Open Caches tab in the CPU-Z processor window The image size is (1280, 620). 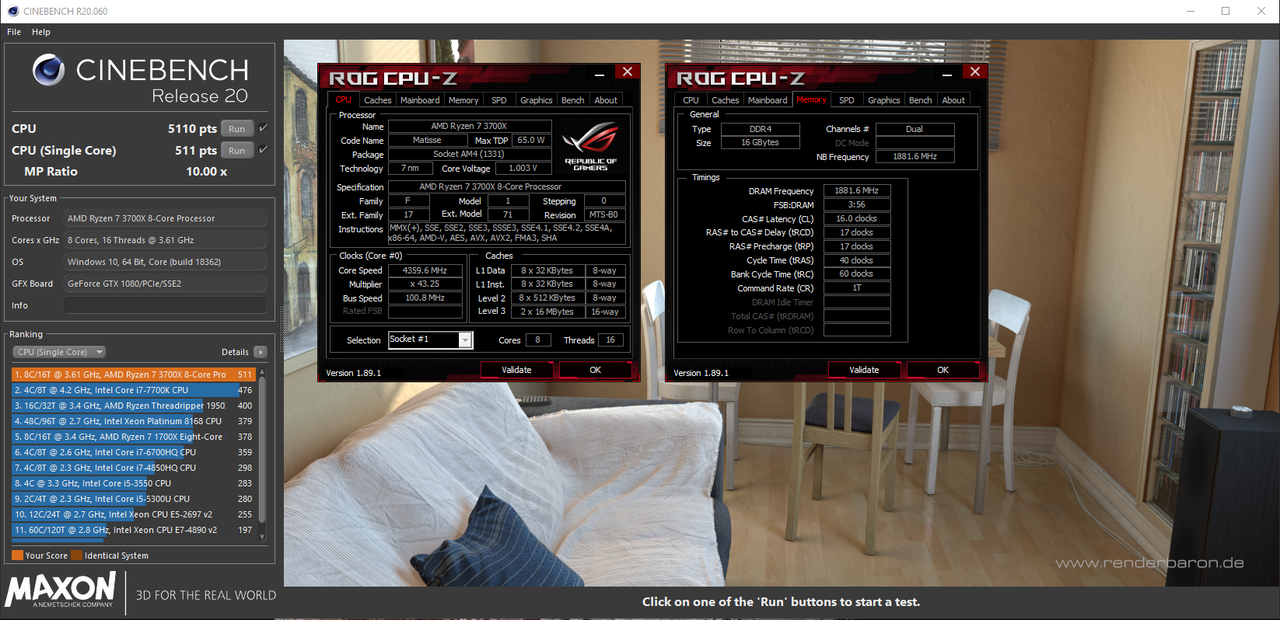point(378,100)
